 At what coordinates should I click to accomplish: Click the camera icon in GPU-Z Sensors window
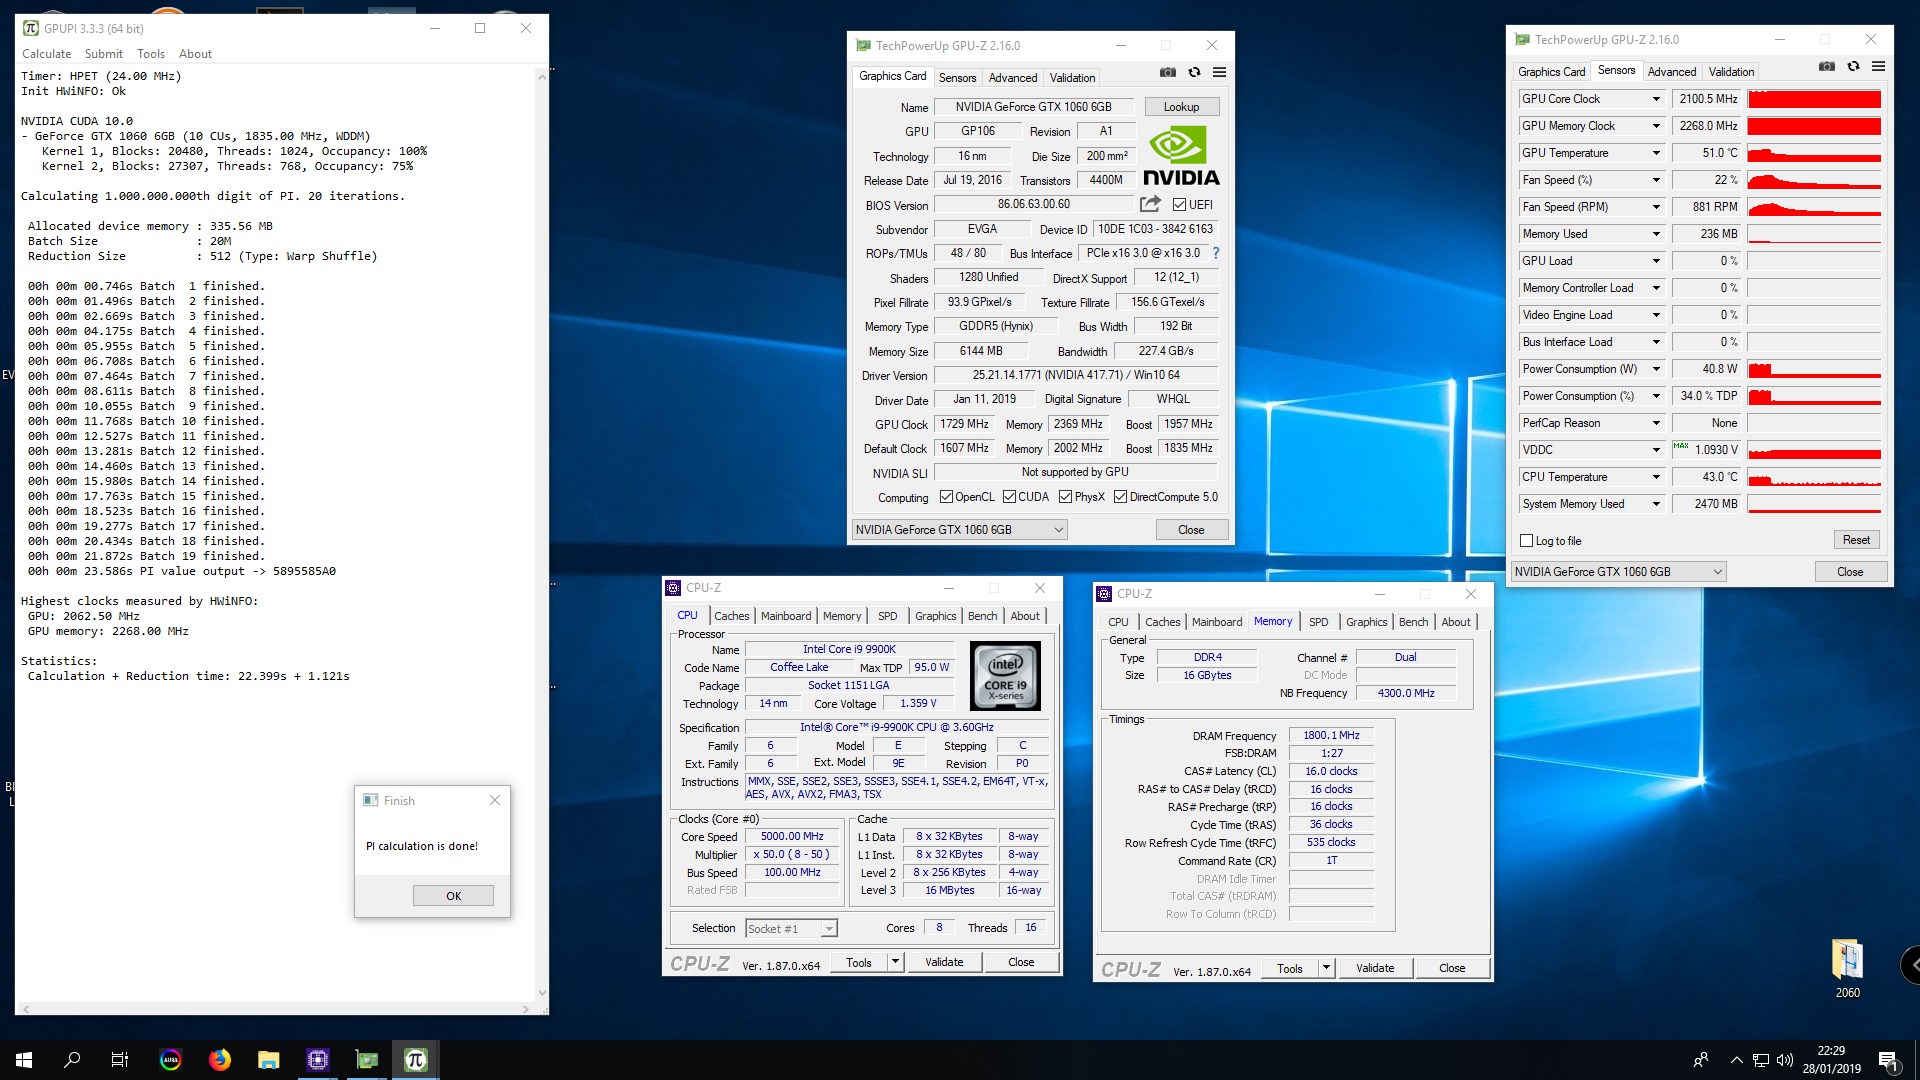(x=1826, y=66)
